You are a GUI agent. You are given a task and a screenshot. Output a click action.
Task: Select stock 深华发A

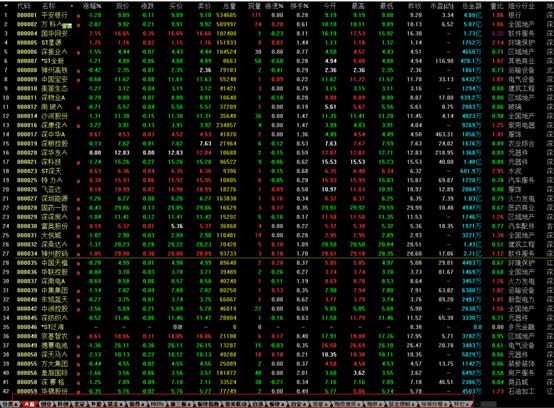coord(54,153)
